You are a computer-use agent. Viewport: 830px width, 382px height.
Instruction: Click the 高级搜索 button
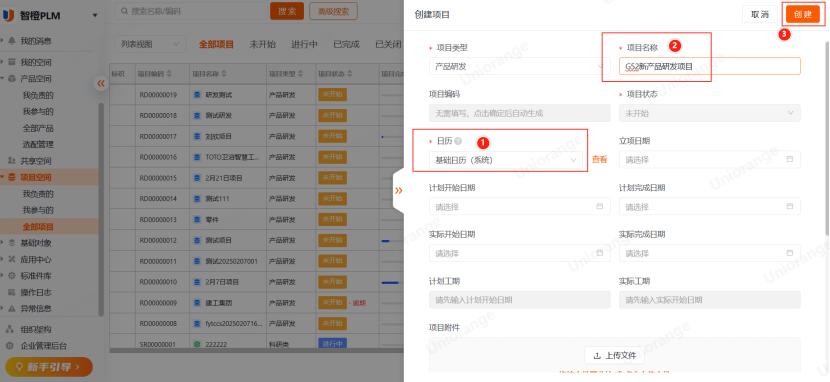point(333,11)
